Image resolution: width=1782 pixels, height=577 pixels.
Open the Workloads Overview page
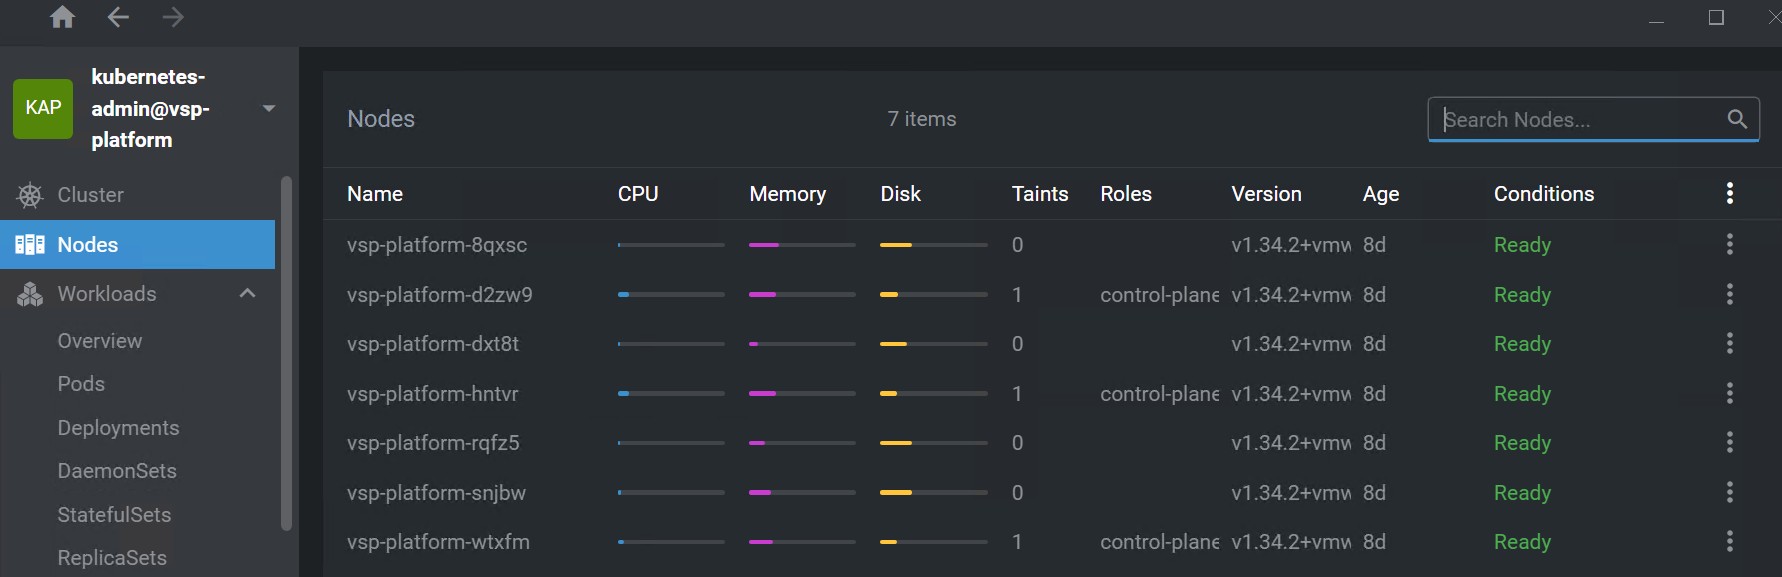[100, 341]
